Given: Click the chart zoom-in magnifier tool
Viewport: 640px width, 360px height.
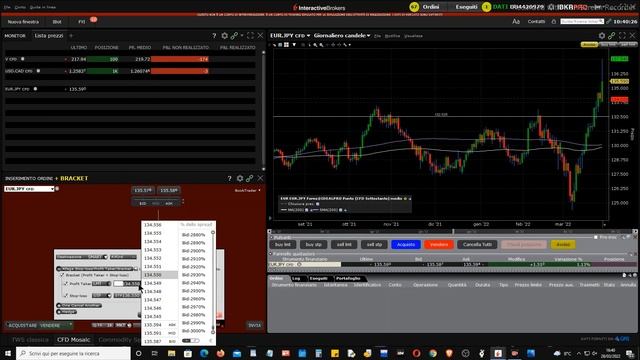Looking at the screenshot, I should pos(315,45).
